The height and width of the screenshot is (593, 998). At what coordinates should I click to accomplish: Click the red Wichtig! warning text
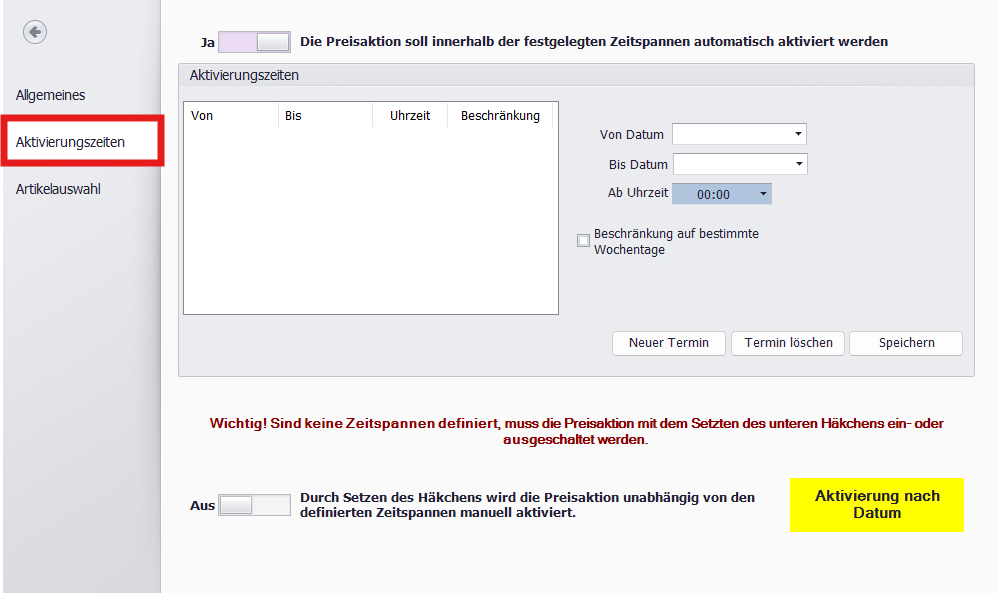(576, 431)
